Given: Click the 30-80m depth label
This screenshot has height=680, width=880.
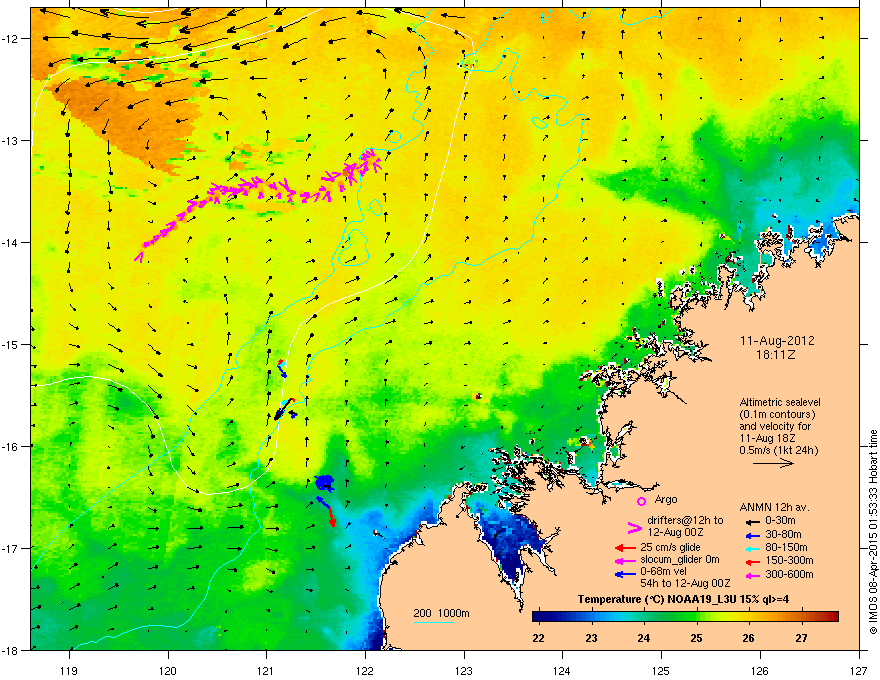Looking at the screenshot, I should [783, 534].
